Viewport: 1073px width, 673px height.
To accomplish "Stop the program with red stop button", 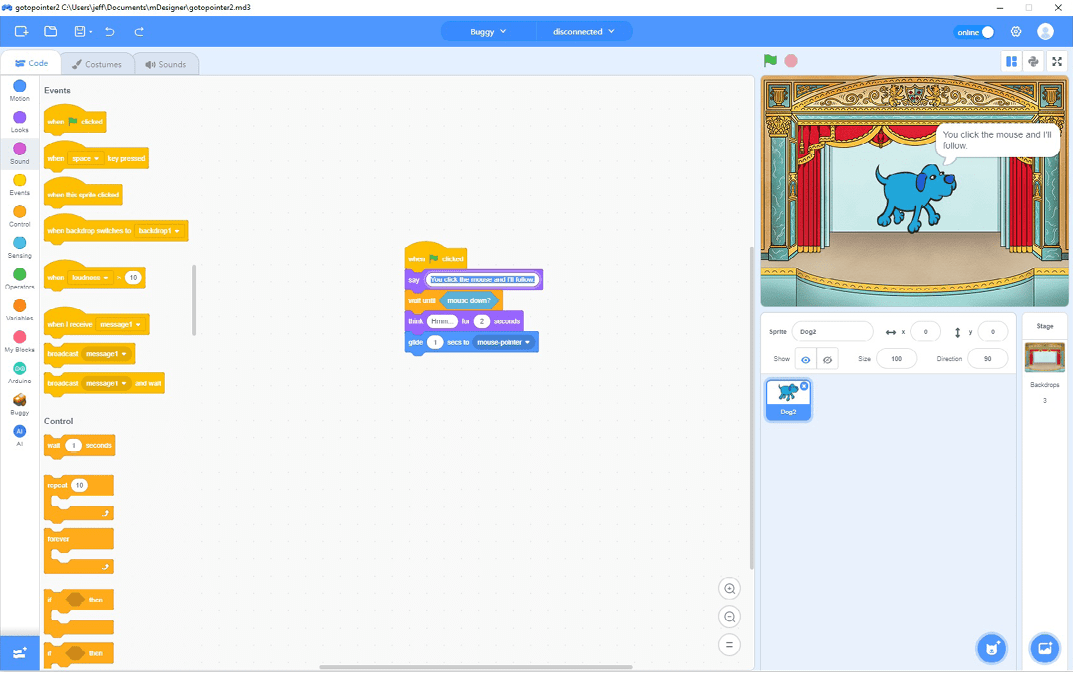I will coord(791,61).
